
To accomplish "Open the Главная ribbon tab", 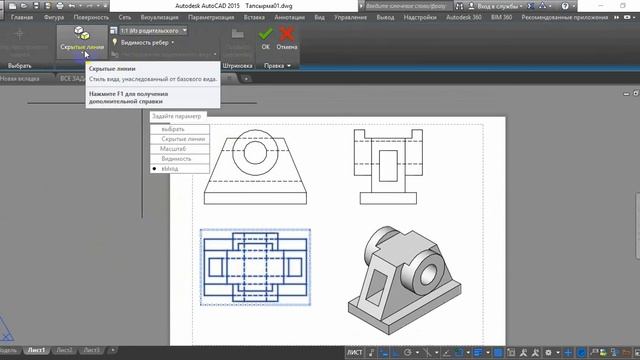I will [22, 17].
